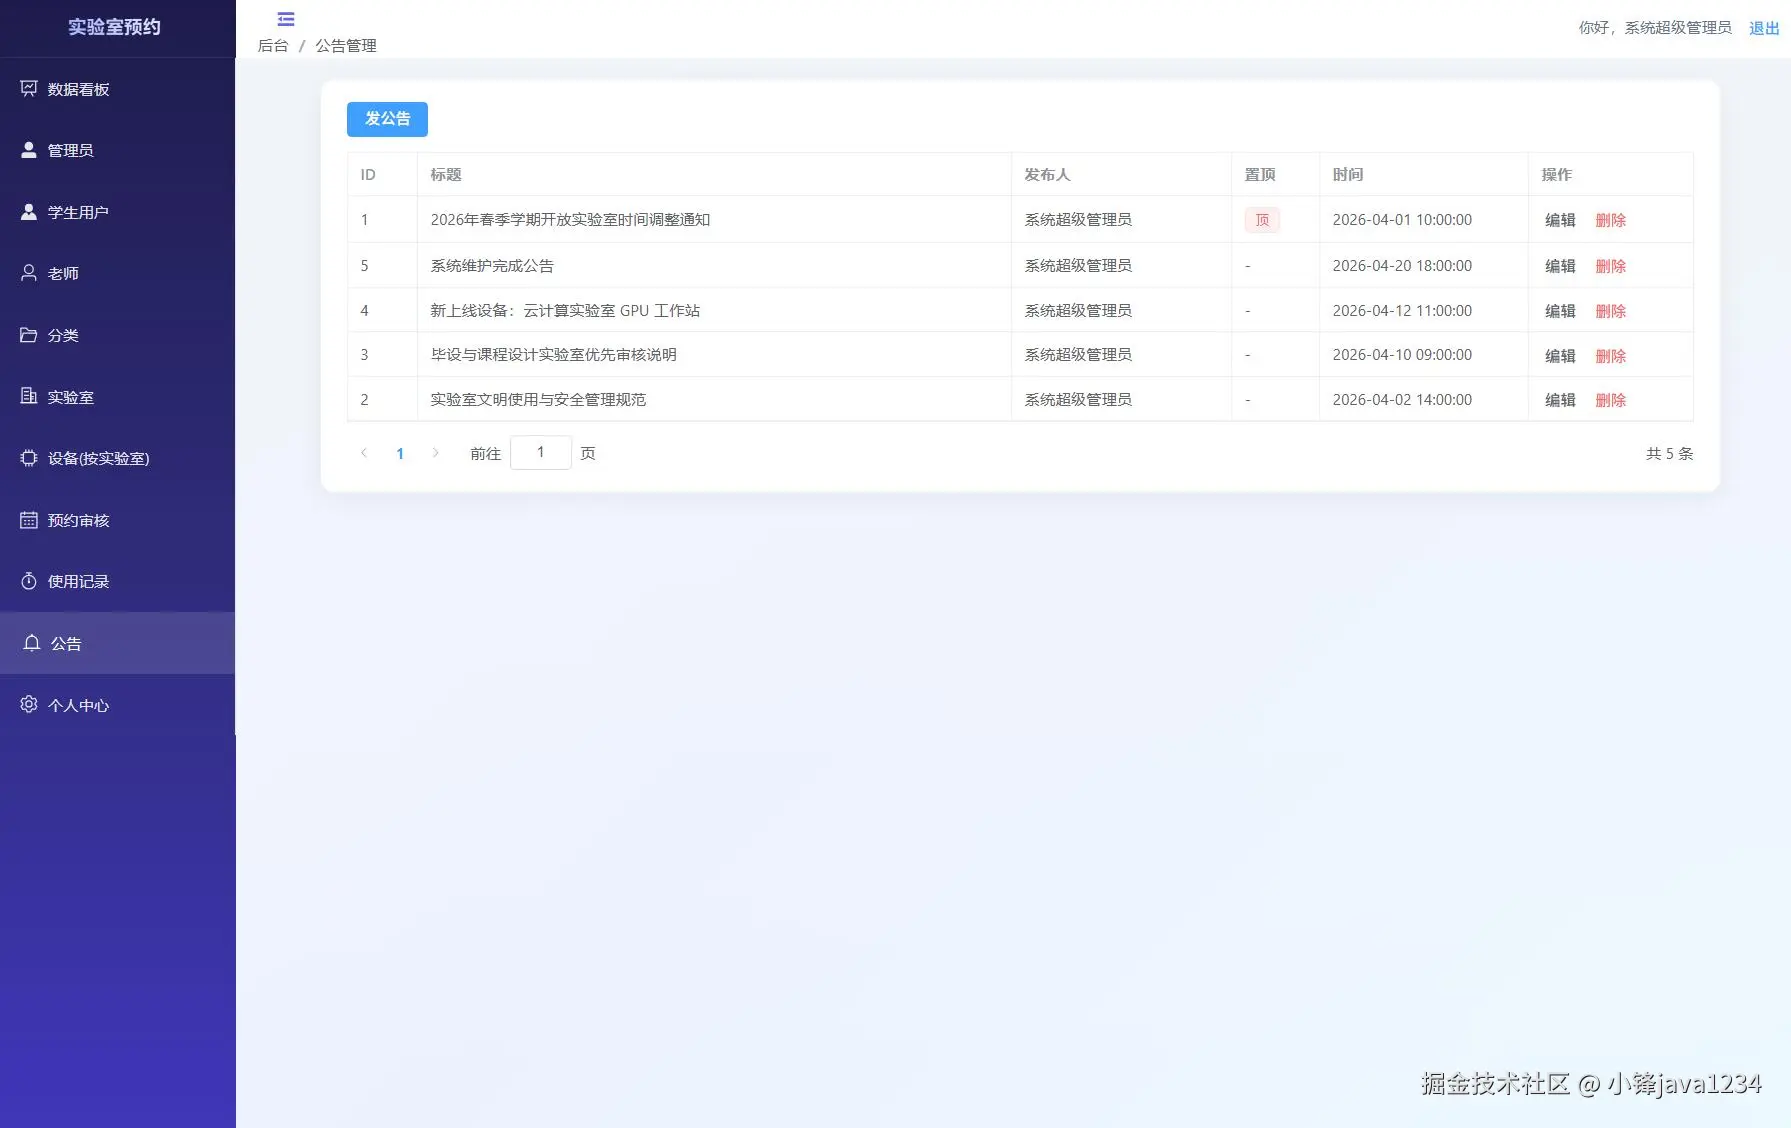The height and width of the screenshot is (1128, 1791).
Task: Click timestamp 2026-04-01 10:00:00
Action: point(1402,220)
